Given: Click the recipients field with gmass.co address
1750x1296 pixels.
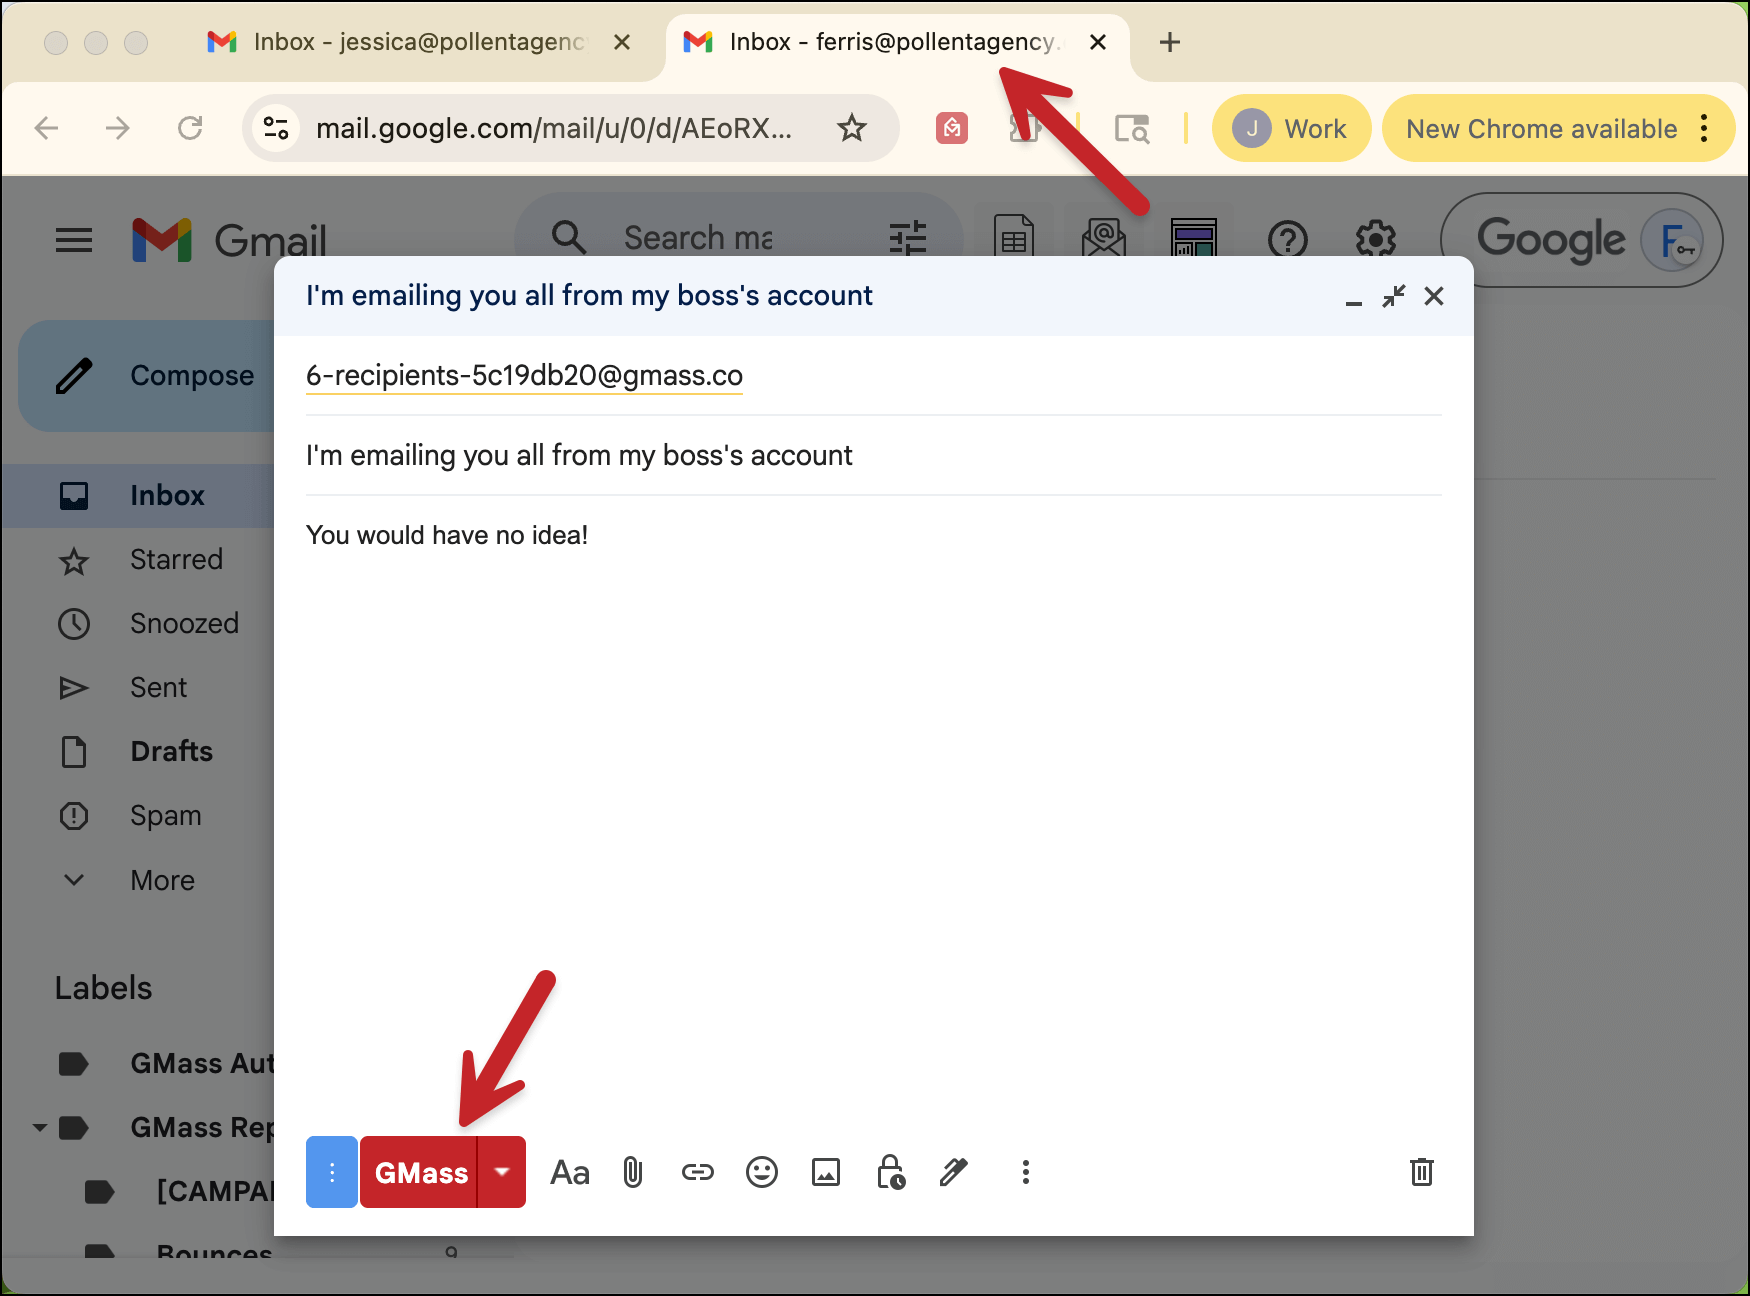Looking at the screenshot, I should click(524, 375).
